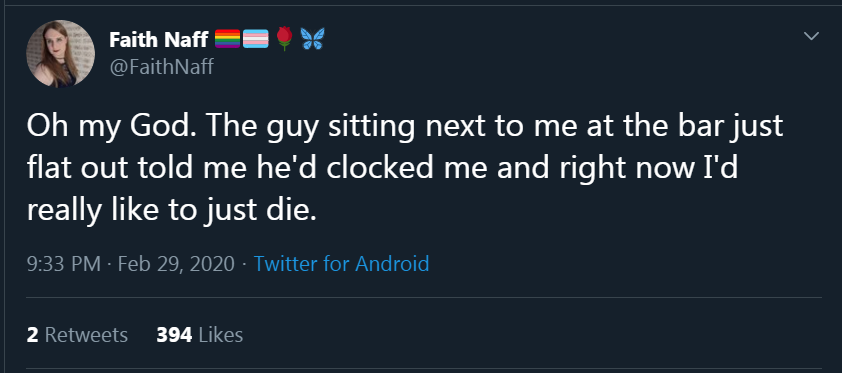Click the tweet's last line "really like to just die."

(171, 209)
